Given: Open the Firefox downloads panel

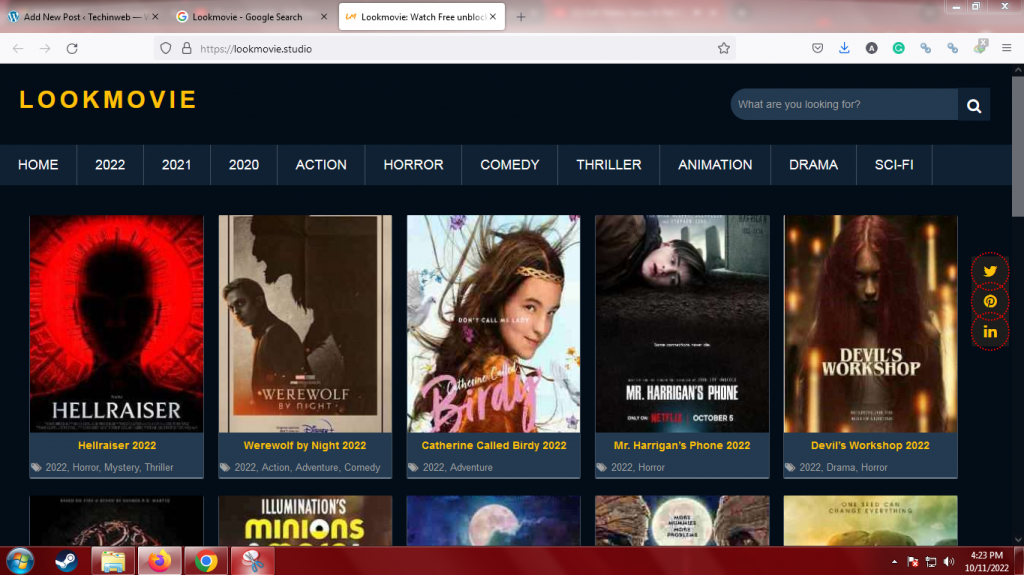Looking at the screenshot, I should point(844,48).
